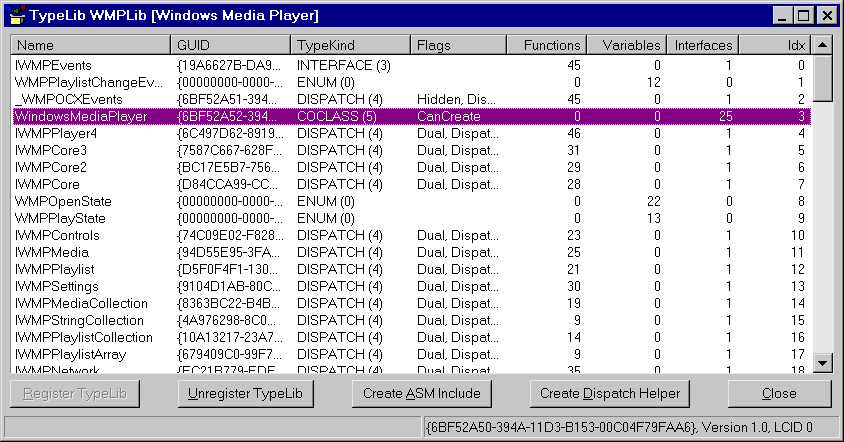Screen dimensions: 844x442
Task: Select the WindowsMediaPlayer COCLASS row
Action: (x=411, y=116)
